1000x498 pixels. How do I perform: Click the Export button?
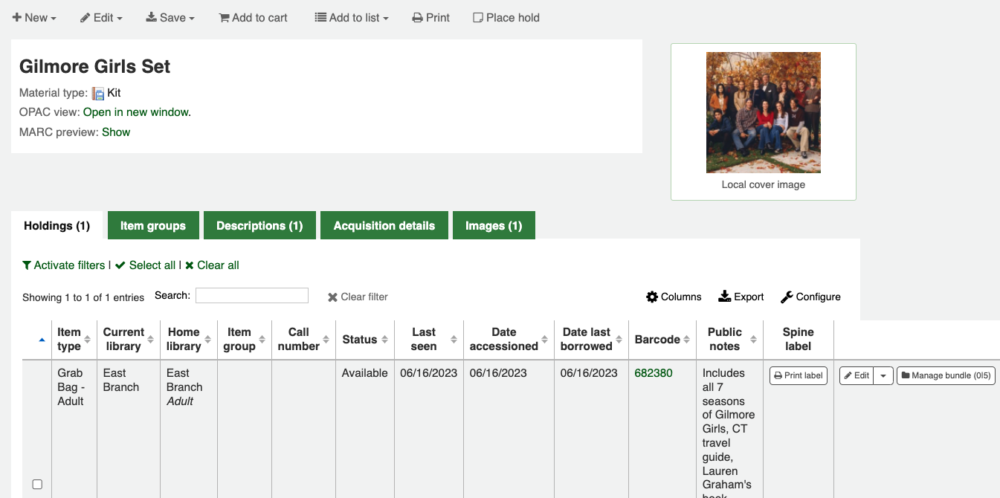tap(741, 297)
